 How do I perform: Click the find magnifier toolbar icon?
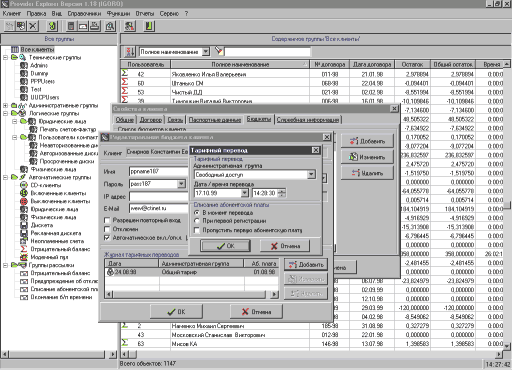click(x=110, y=26)
